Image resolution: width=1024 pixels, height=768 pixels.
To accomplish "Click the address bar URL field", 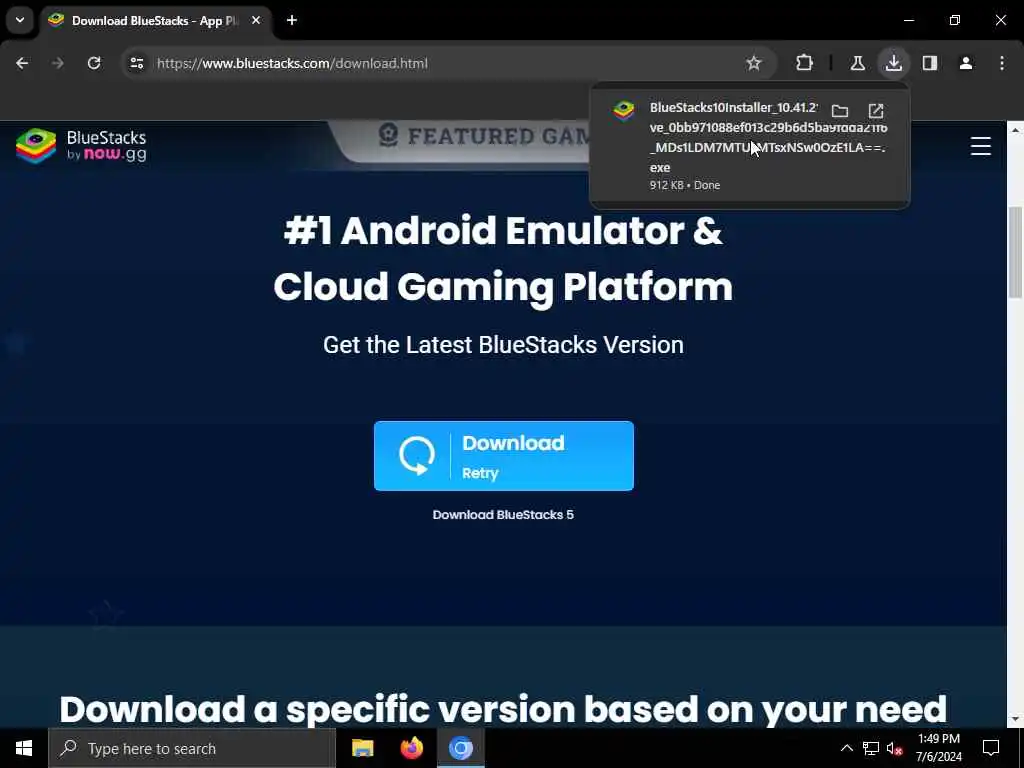I will point(448,63).
